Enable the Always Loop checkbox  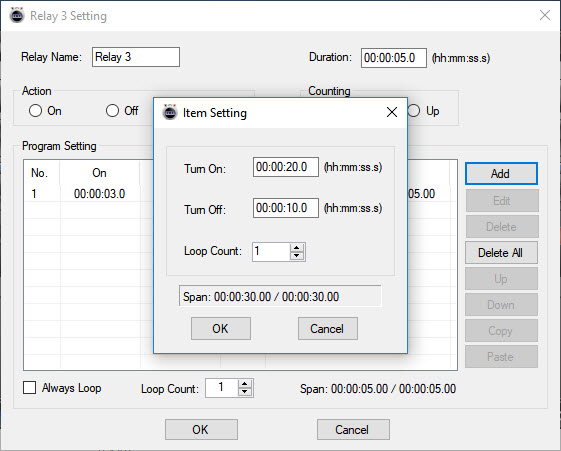pyautogui.click(x=29, y=388)
